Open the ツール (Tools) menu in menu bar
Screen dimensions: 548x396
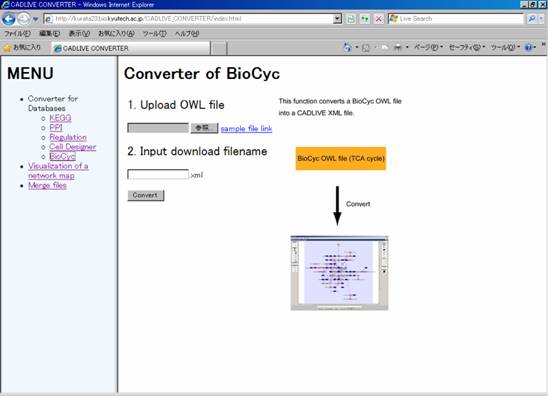(x=154, y=34)
